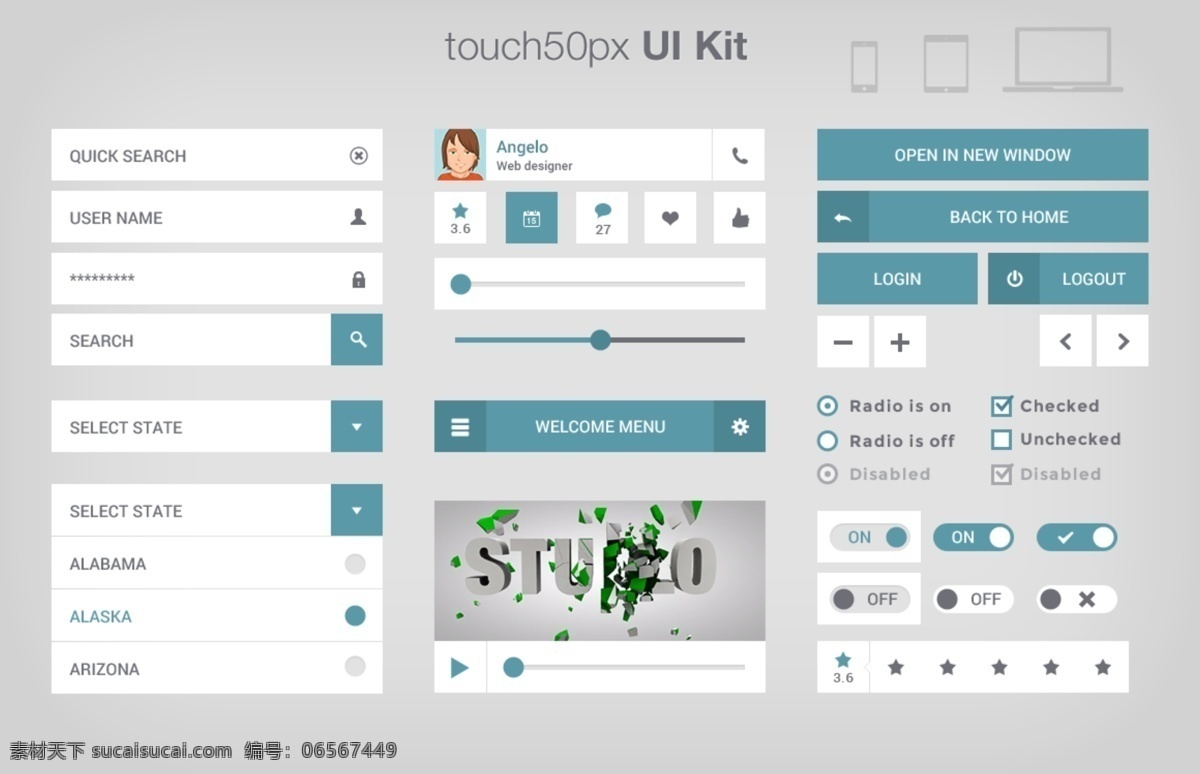
Task: Click the video progress slider handle
Action: pyautogui.click(x=513, y=667)
